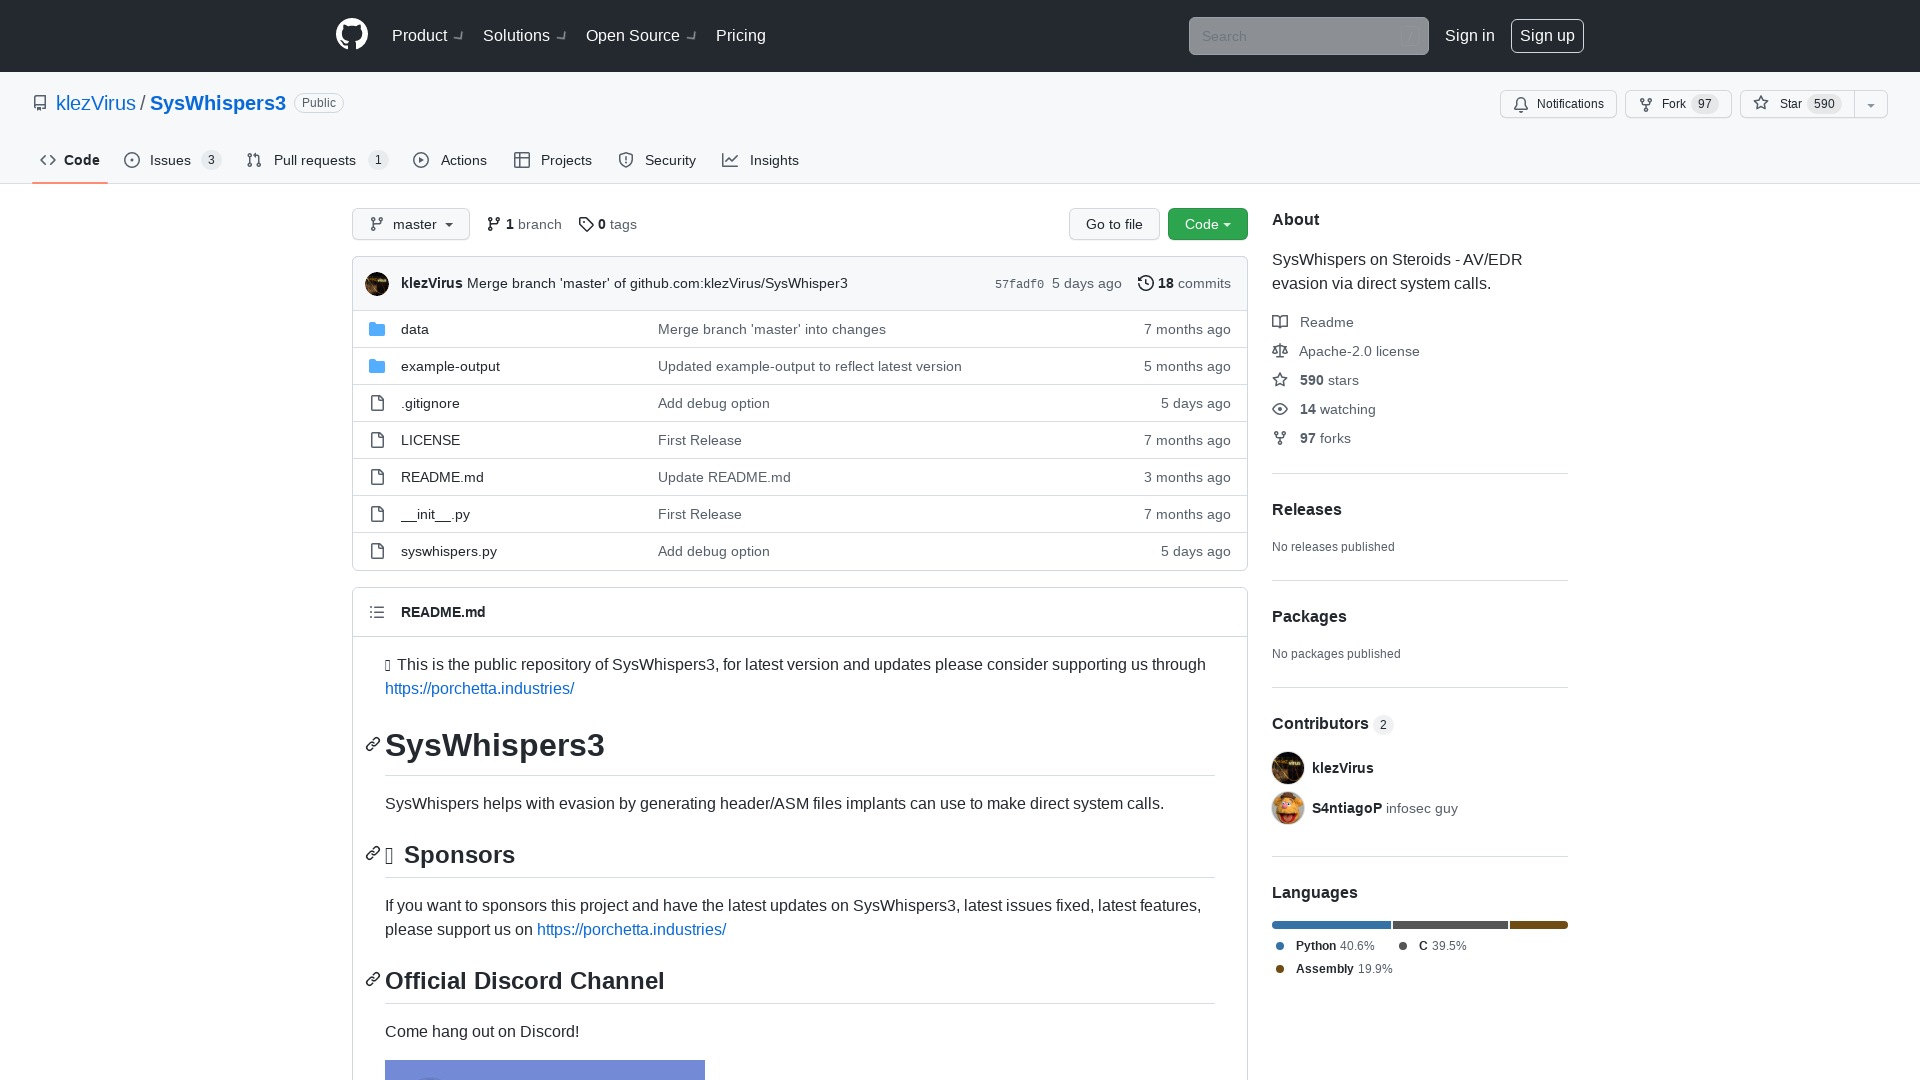Click fork icon next to 97 forks
Image resolution: width=1920 pixels, height=1080 pixels.
tap(1280, 438)
